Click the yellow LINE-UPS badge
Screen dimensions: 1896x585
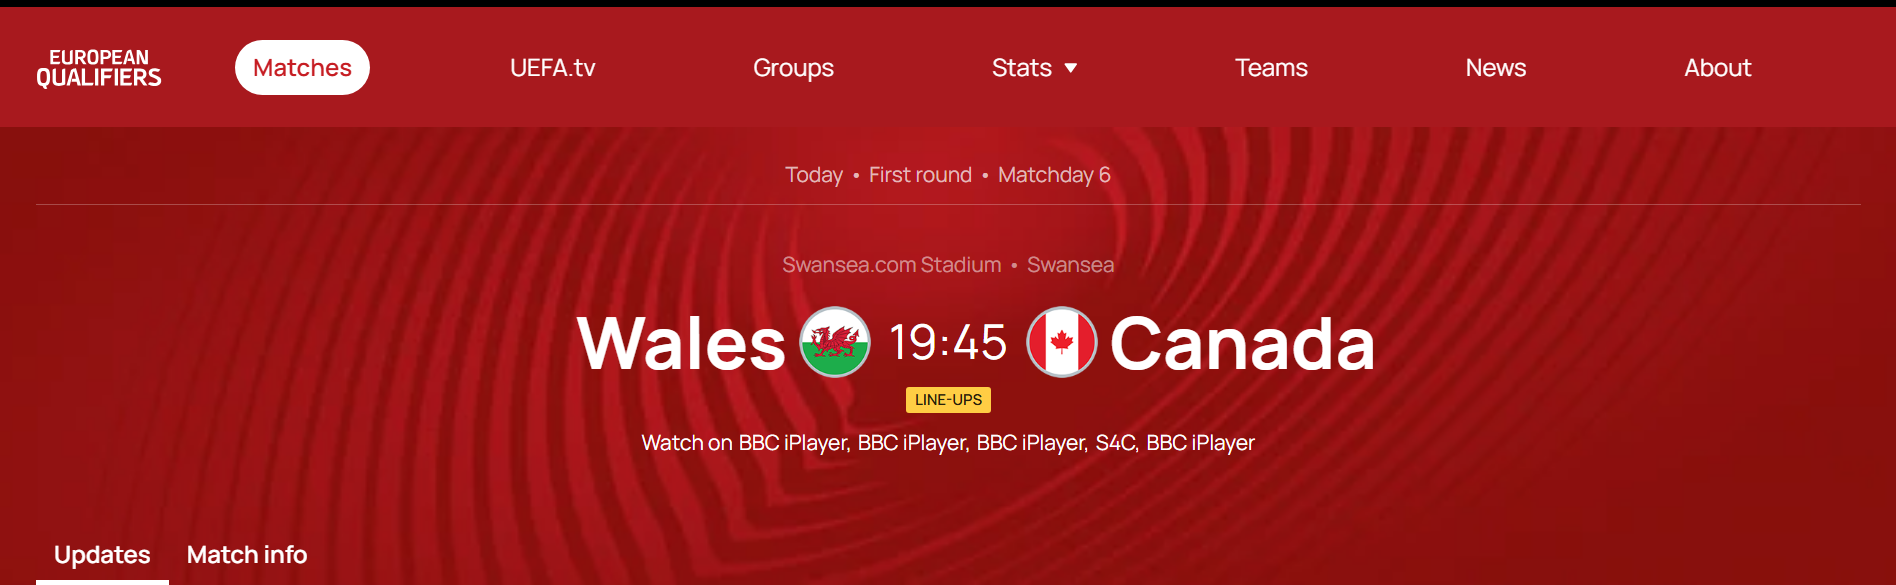(948, 400)
